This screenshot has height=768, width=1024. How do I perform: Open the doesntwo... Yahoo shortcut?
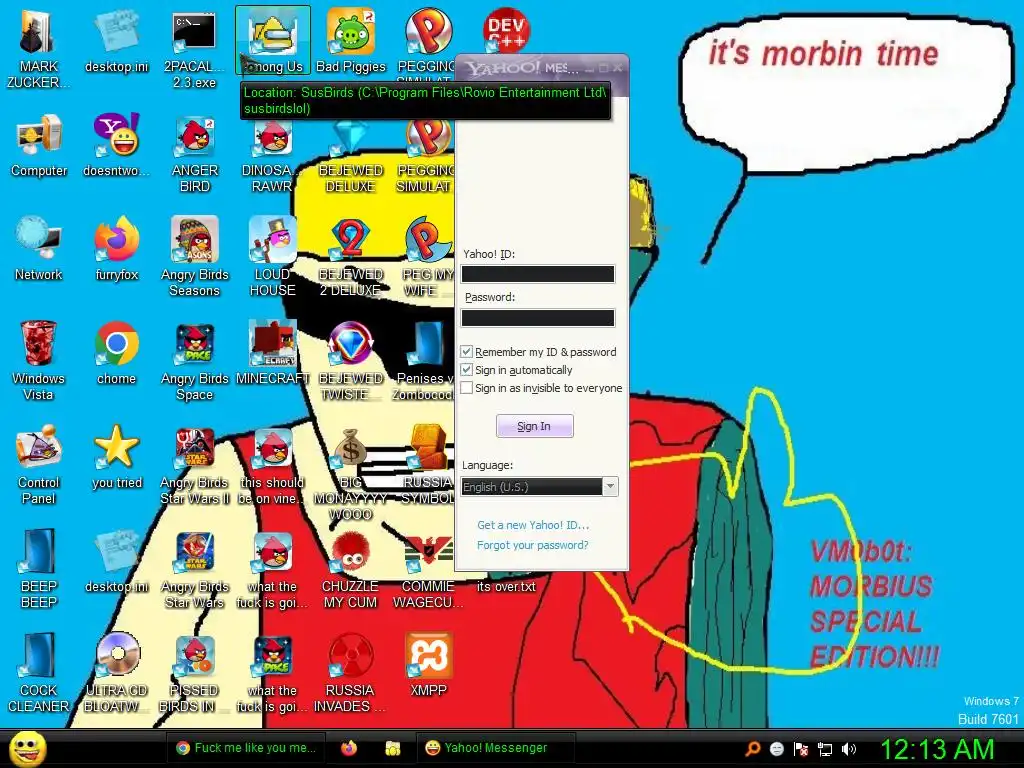tap(116, 145)
